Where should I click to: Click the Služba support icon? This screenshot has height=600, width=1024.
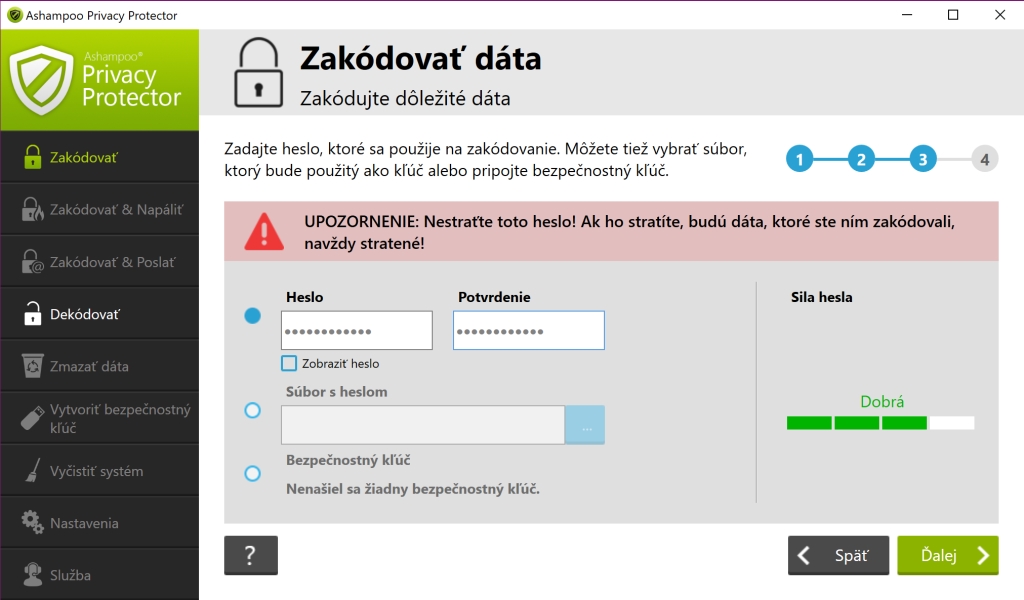click(x=32, y=575)
